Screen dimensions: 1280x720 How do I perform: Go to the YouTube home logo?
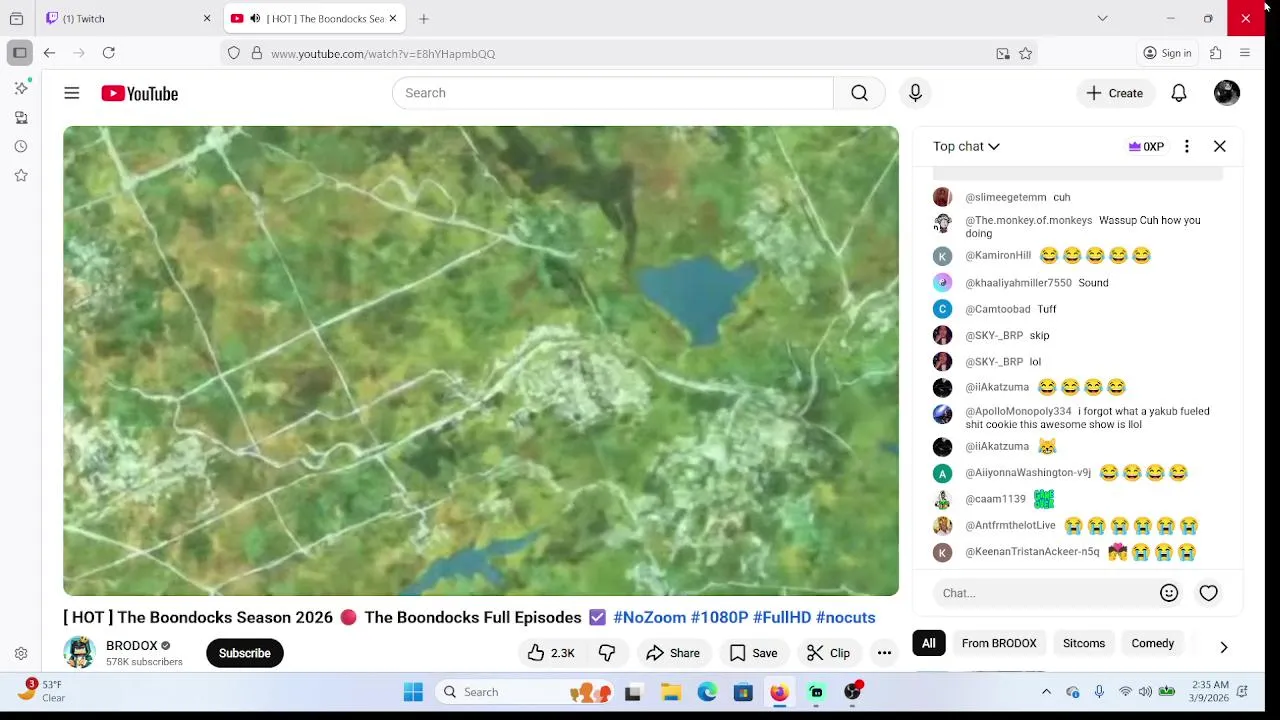(139, 93)
